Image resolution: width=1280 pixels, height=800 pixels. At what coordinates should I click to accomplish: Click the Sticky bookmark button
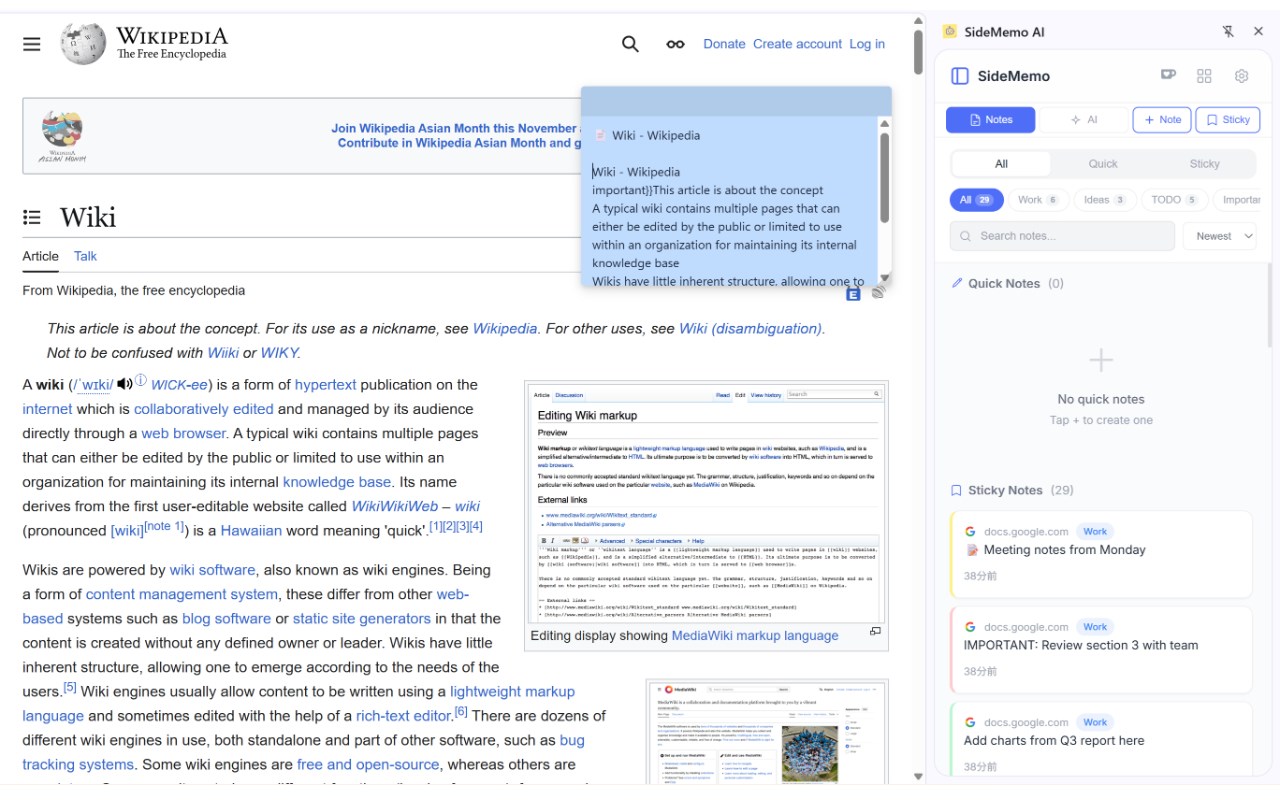(1228, 120)
